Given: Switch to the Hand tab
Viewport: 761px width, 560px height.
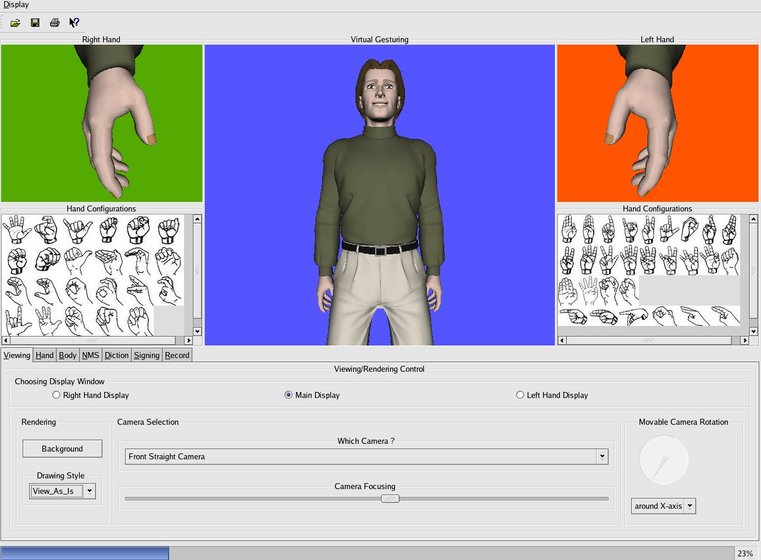Looking at the screenshot, I should [x=44, y=355].
